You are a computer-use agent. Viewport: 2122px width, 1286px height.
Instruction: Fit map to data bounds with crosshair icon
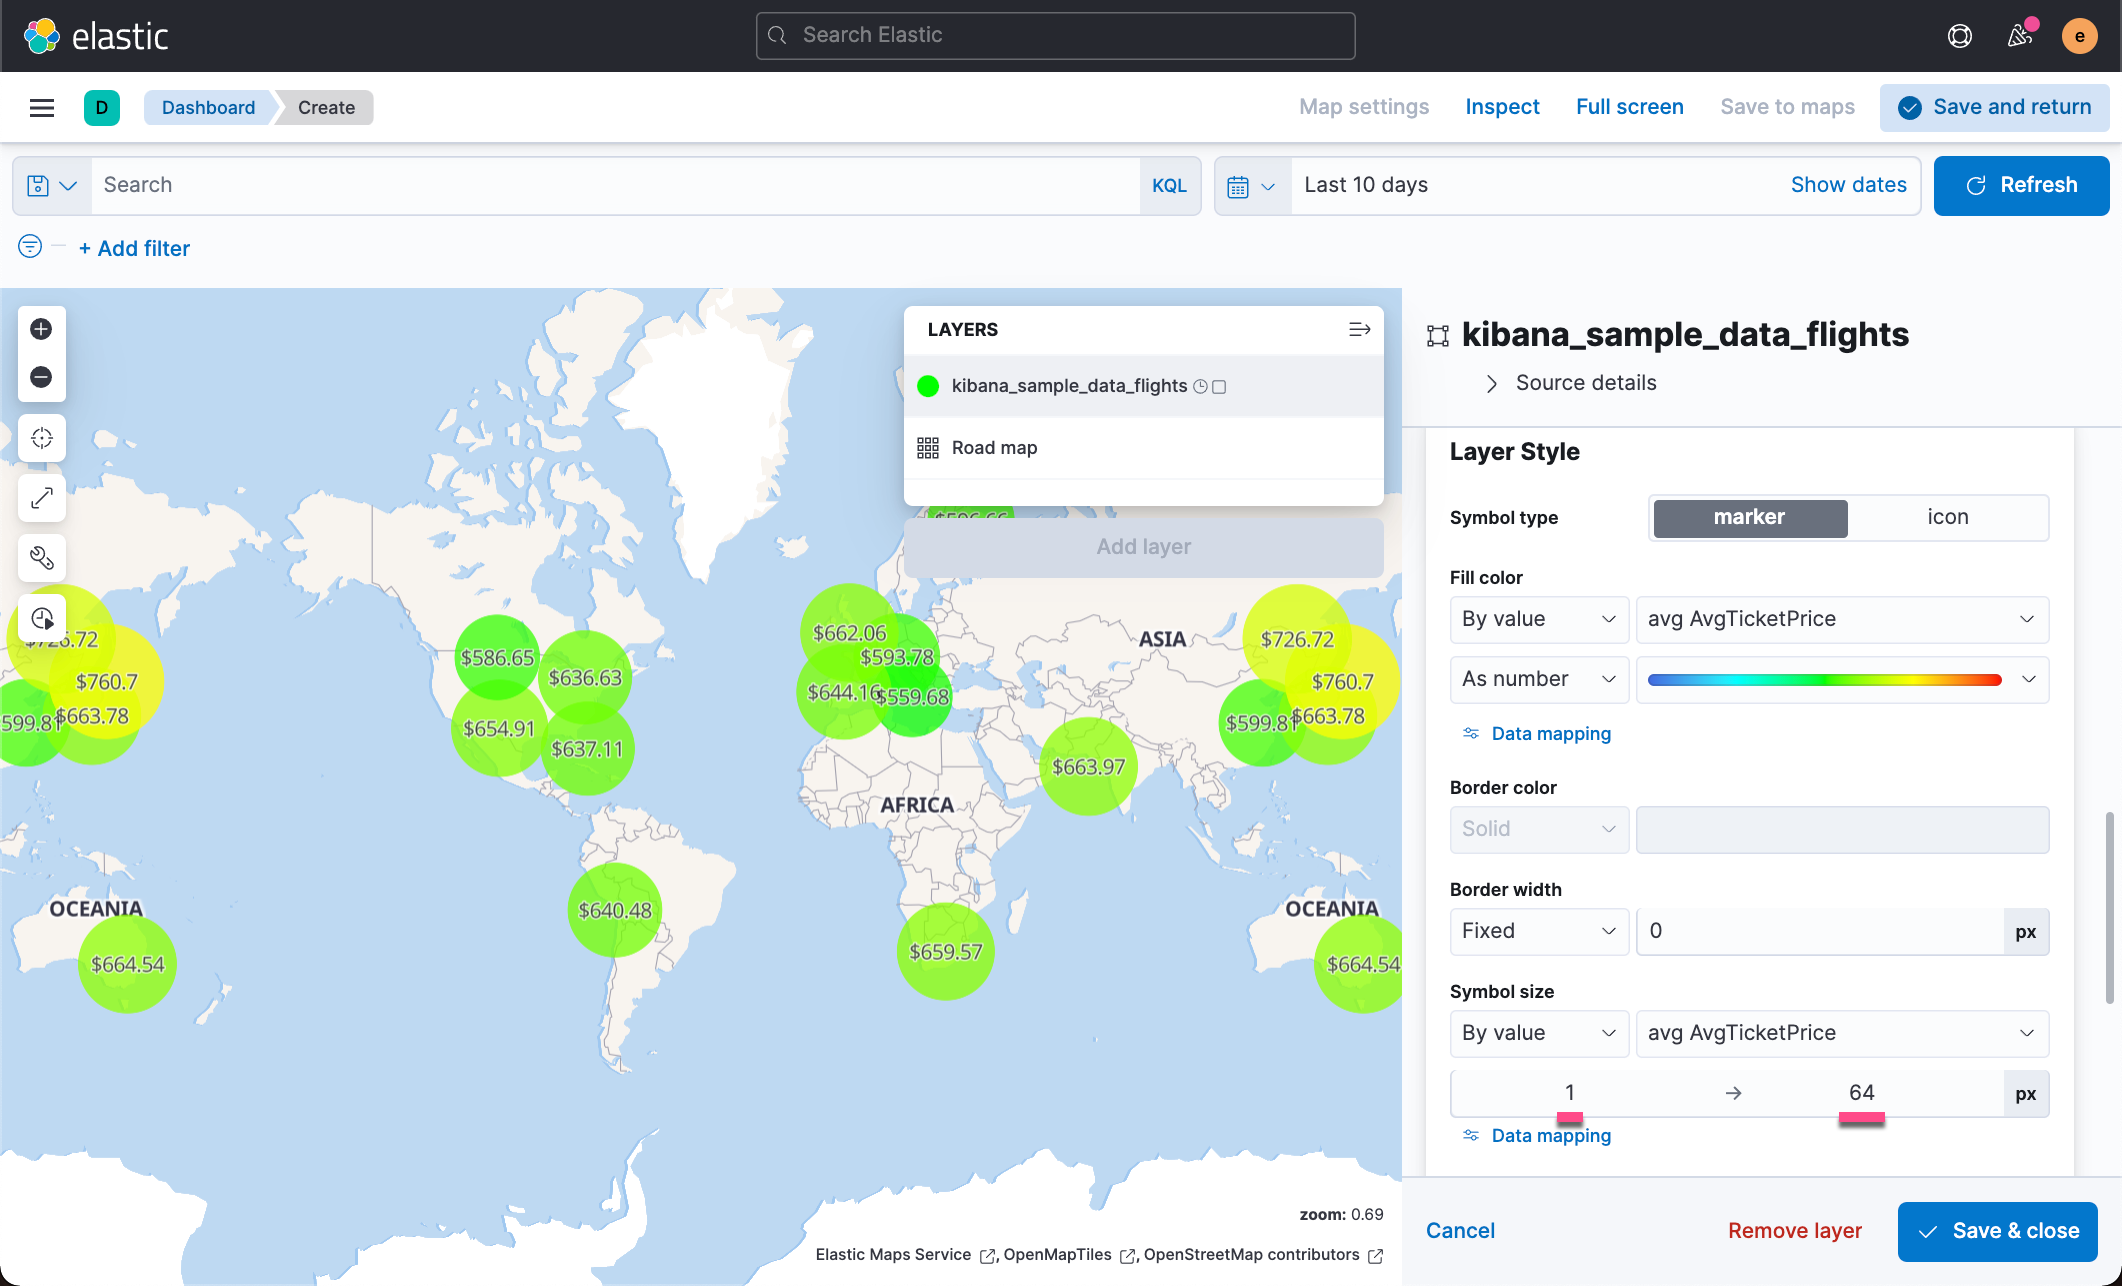tap(41, 437)
